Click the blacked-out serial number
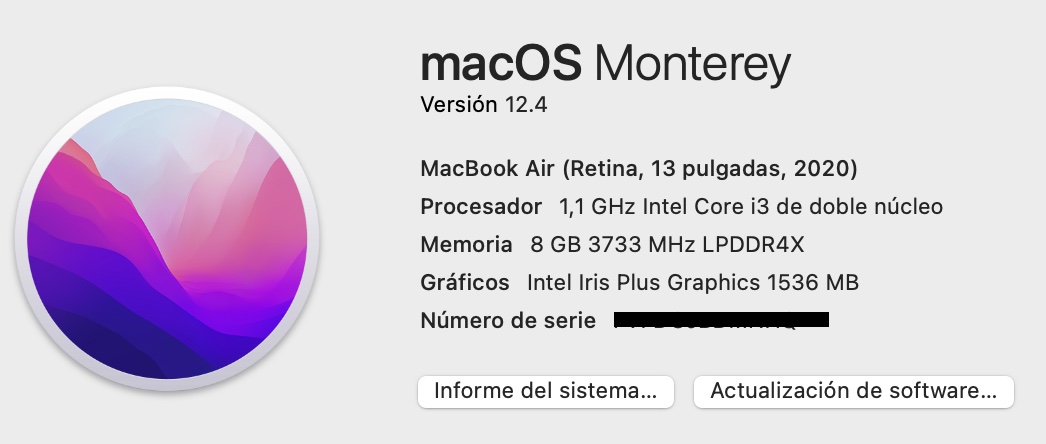 tap(721, 320)
